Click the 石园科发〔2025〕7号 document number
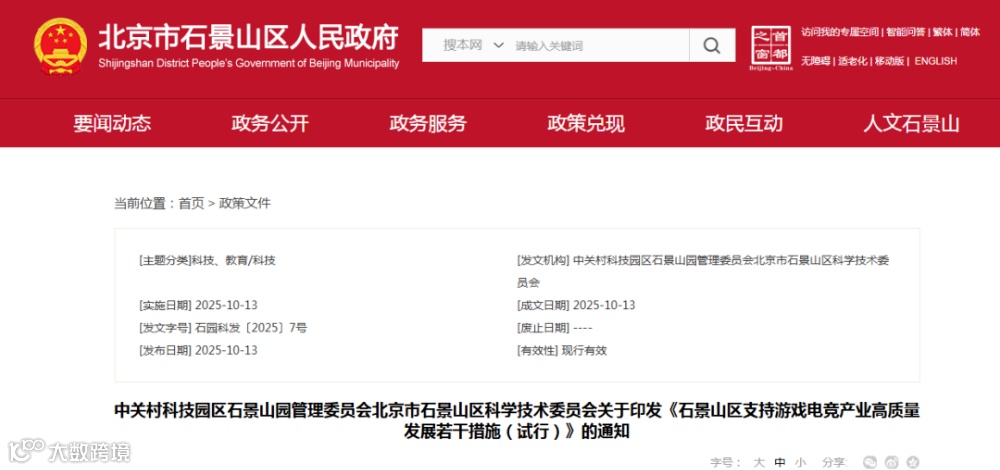Screen dimensions: 1000x470 [251, 328]
